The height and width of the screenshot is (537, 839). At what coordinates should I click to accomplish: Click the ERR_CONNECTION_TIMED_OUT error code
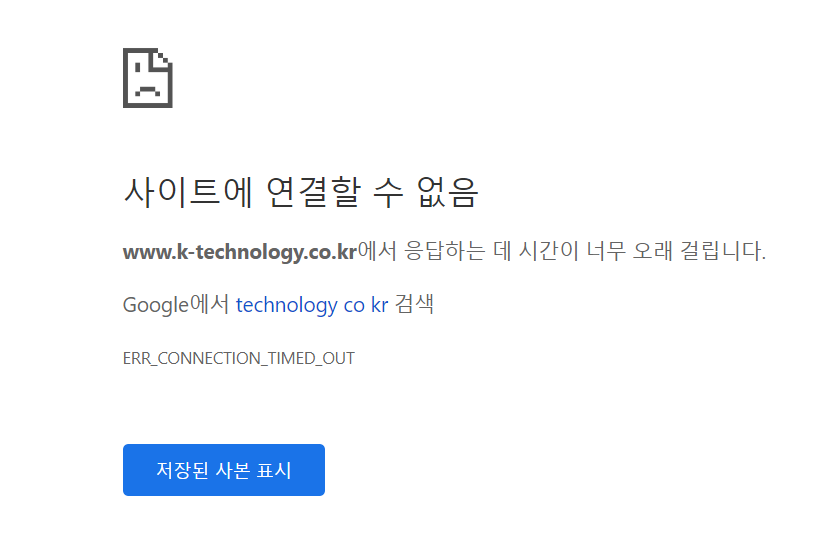click(x=239, y=358)
